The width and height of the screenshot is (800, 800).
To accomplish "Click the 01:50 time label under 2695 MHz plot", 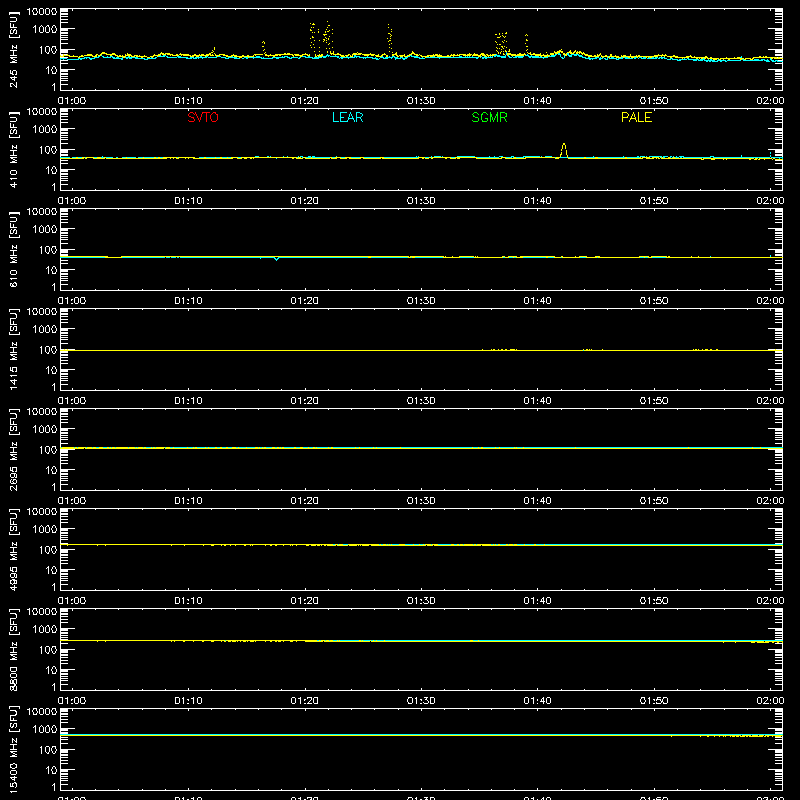I will [x=654, y=501].
